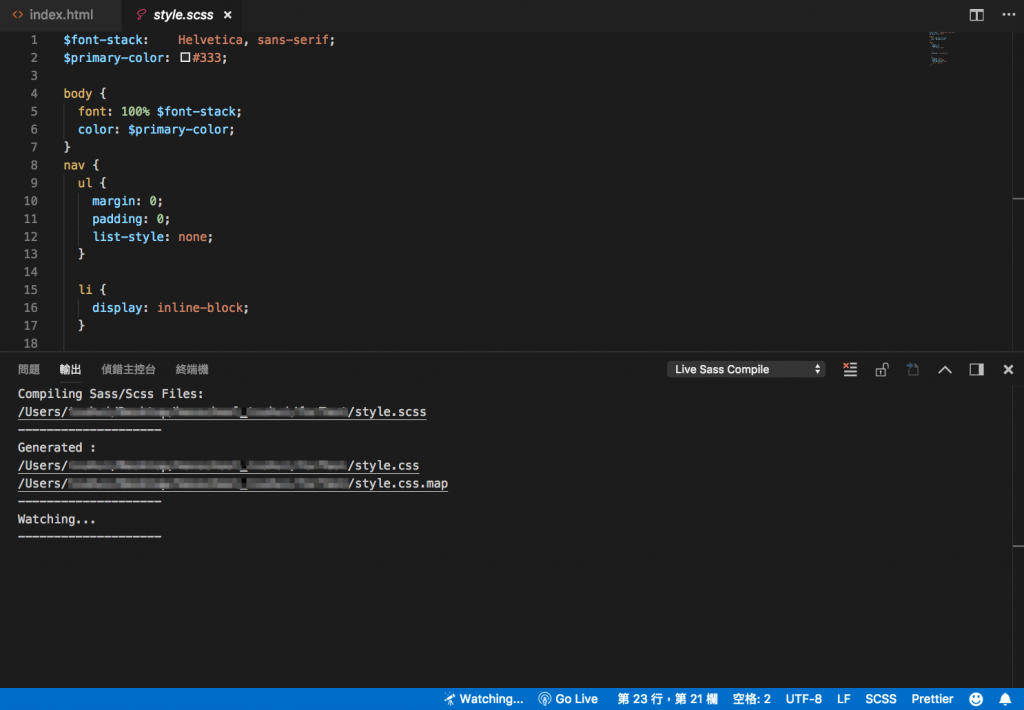Clear the output with the clear icon
The width and height of the screenshot is (1024, 710).
tap(850, 369)
